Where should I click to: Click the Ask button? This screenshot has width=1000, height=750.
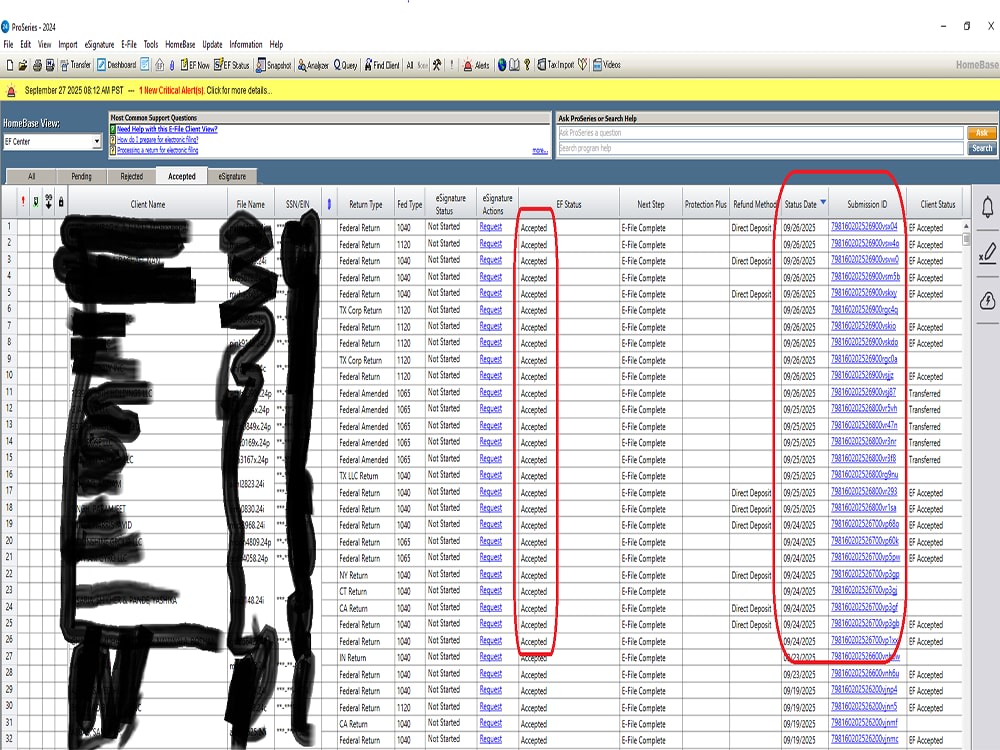982,133
